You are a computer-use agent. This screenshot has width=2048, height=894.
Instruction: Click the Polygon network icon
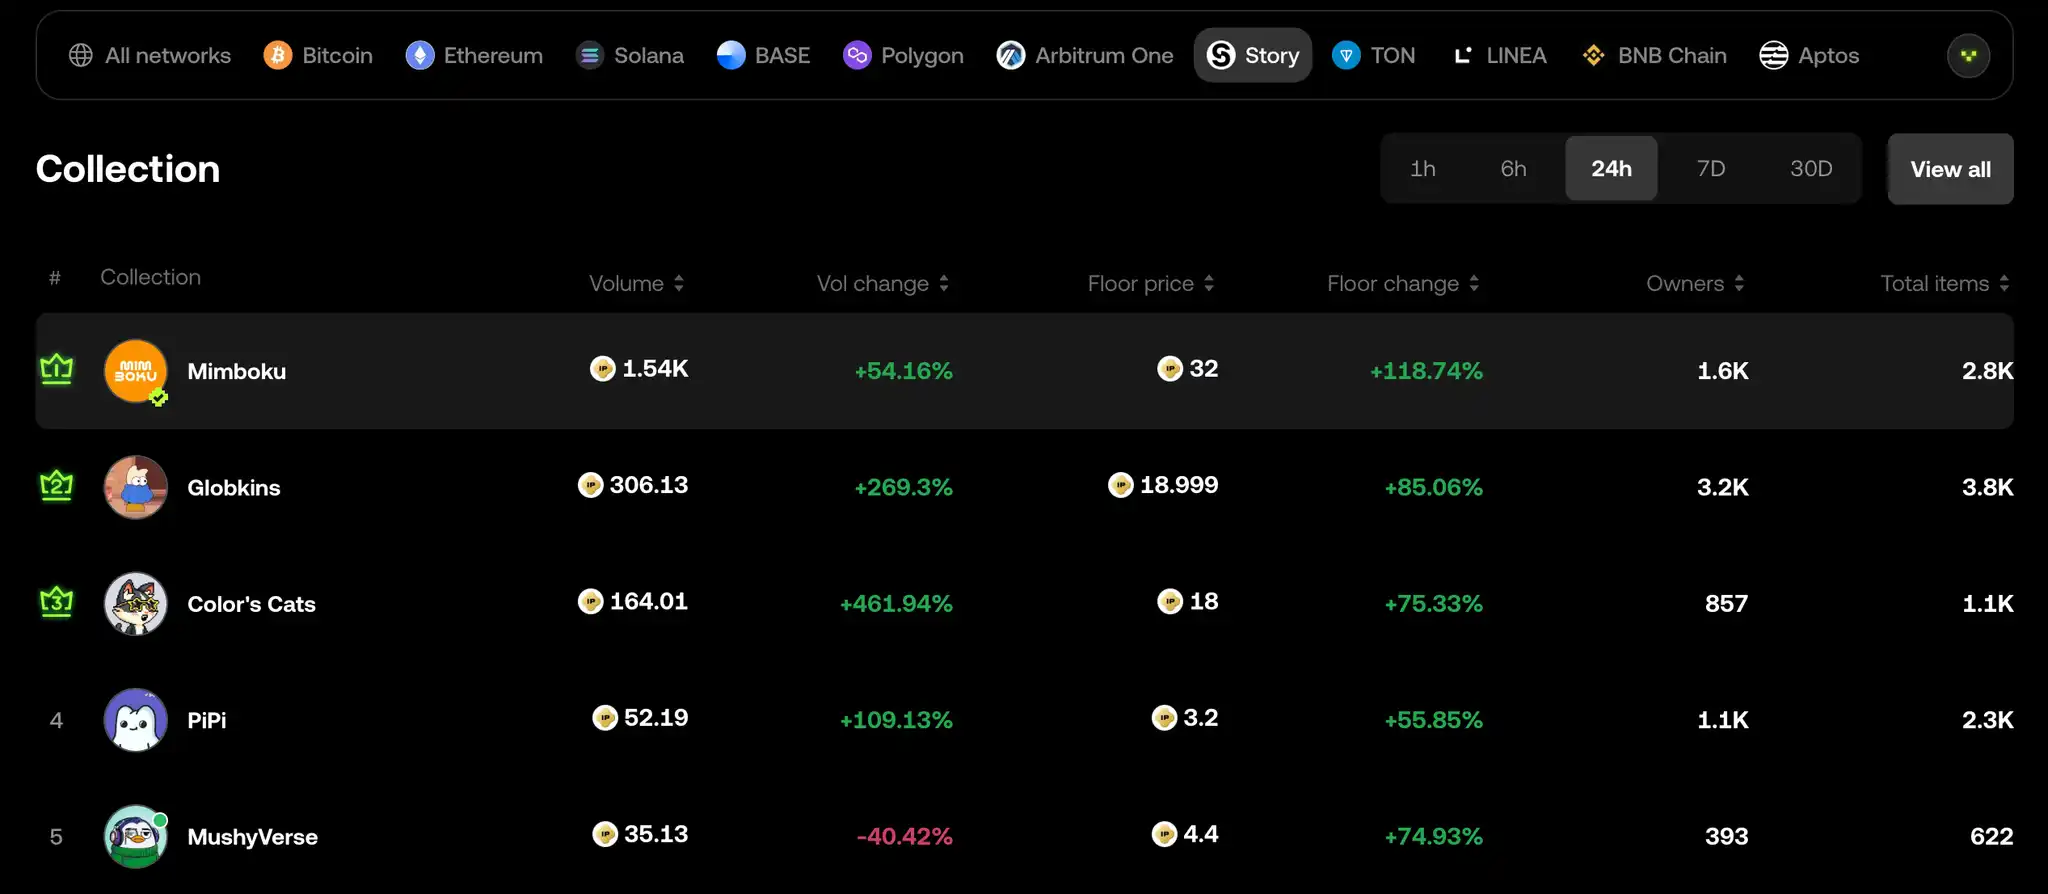[x=857, y=55]
